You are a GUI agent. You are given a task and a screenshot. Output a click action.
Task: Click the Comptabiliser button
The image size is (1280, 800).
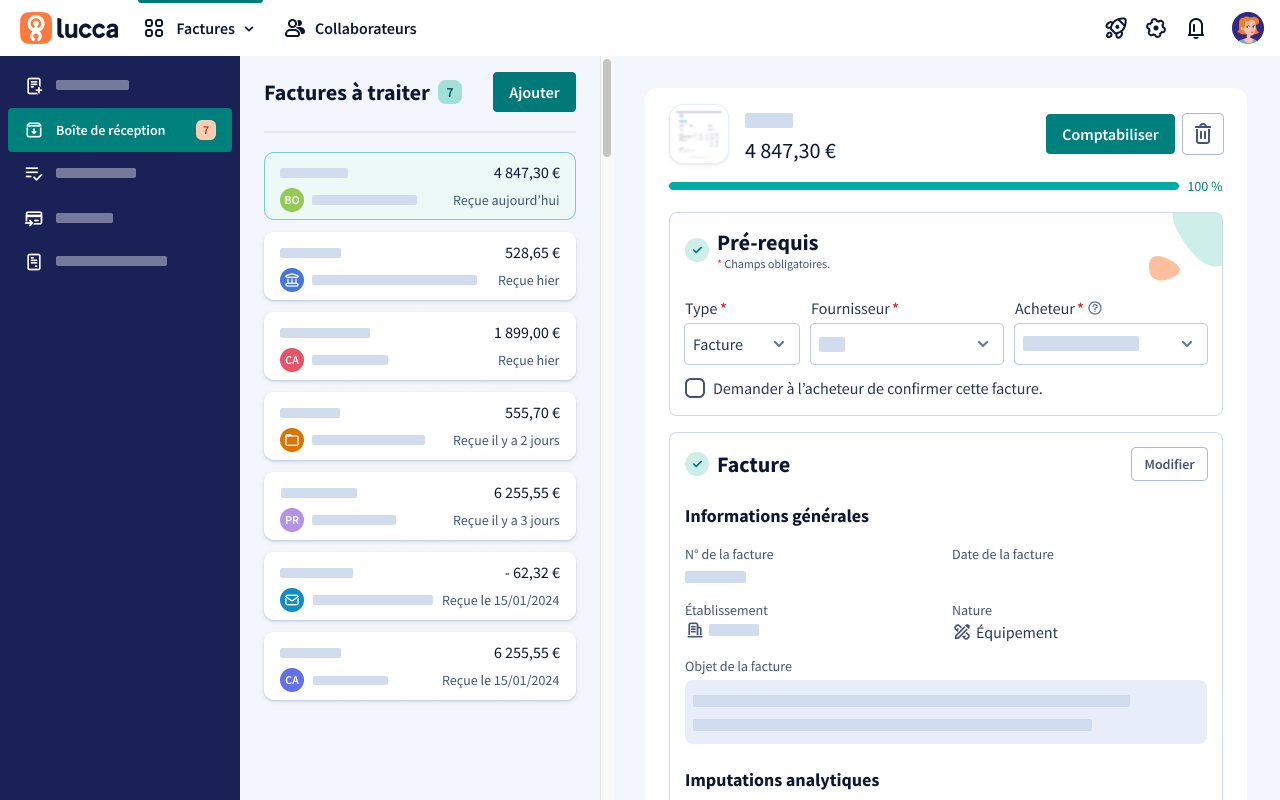[1110, 134]
